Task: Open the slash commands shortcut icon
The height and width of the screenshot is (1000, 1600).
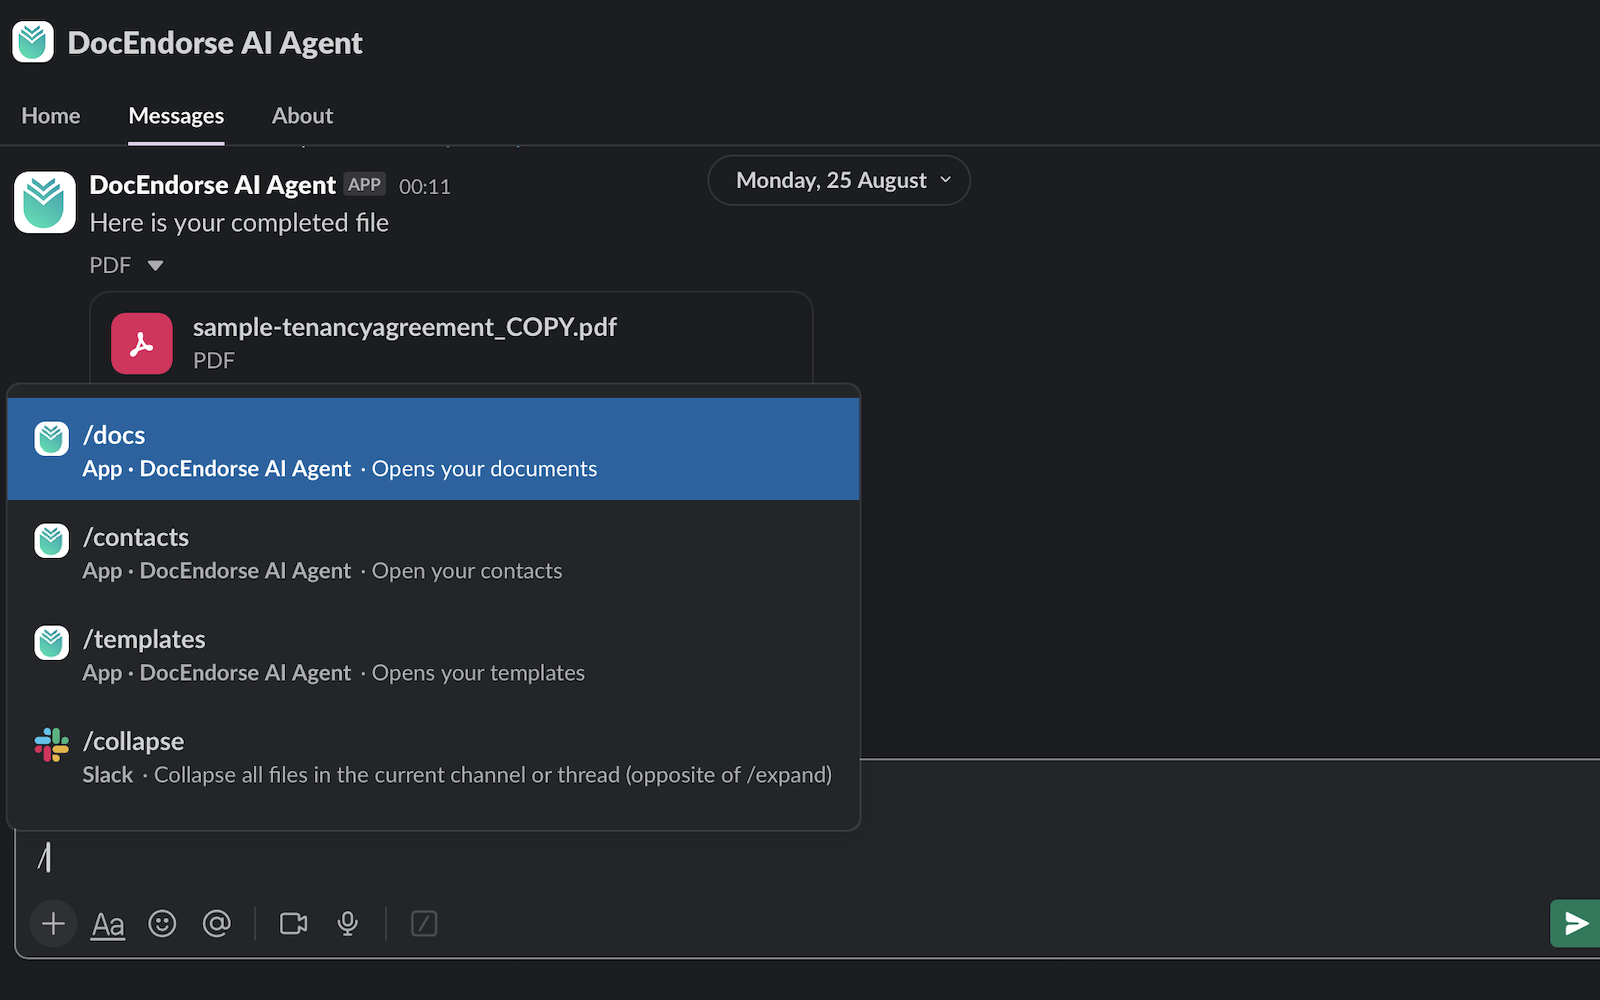Action: 423,923
